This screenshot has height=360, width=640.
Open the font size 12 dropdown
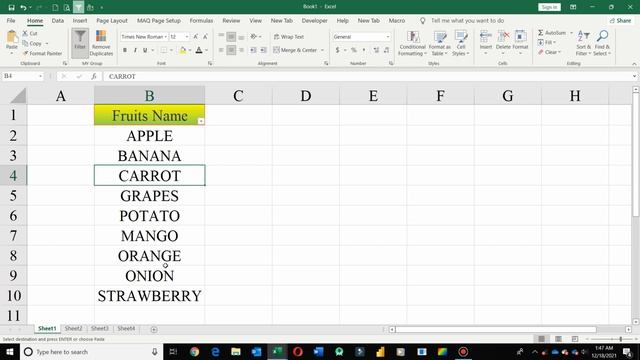187,37
